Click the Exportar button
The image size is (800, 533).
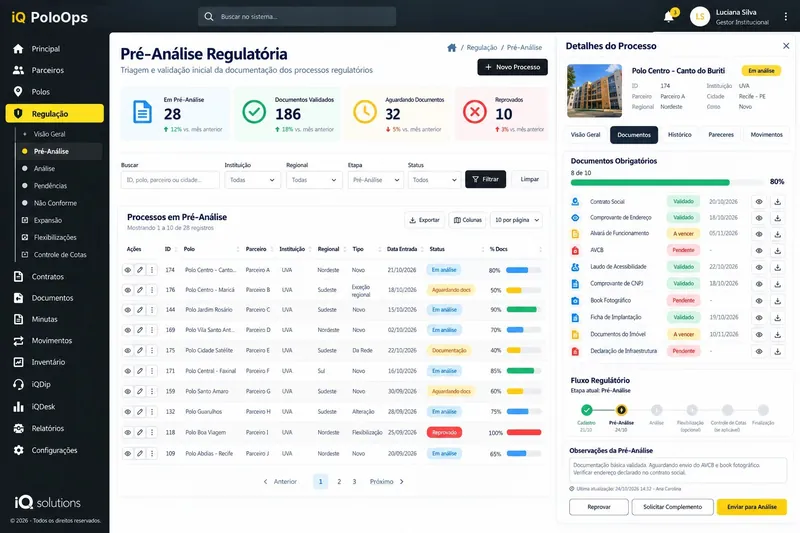(x=424, y=220)
